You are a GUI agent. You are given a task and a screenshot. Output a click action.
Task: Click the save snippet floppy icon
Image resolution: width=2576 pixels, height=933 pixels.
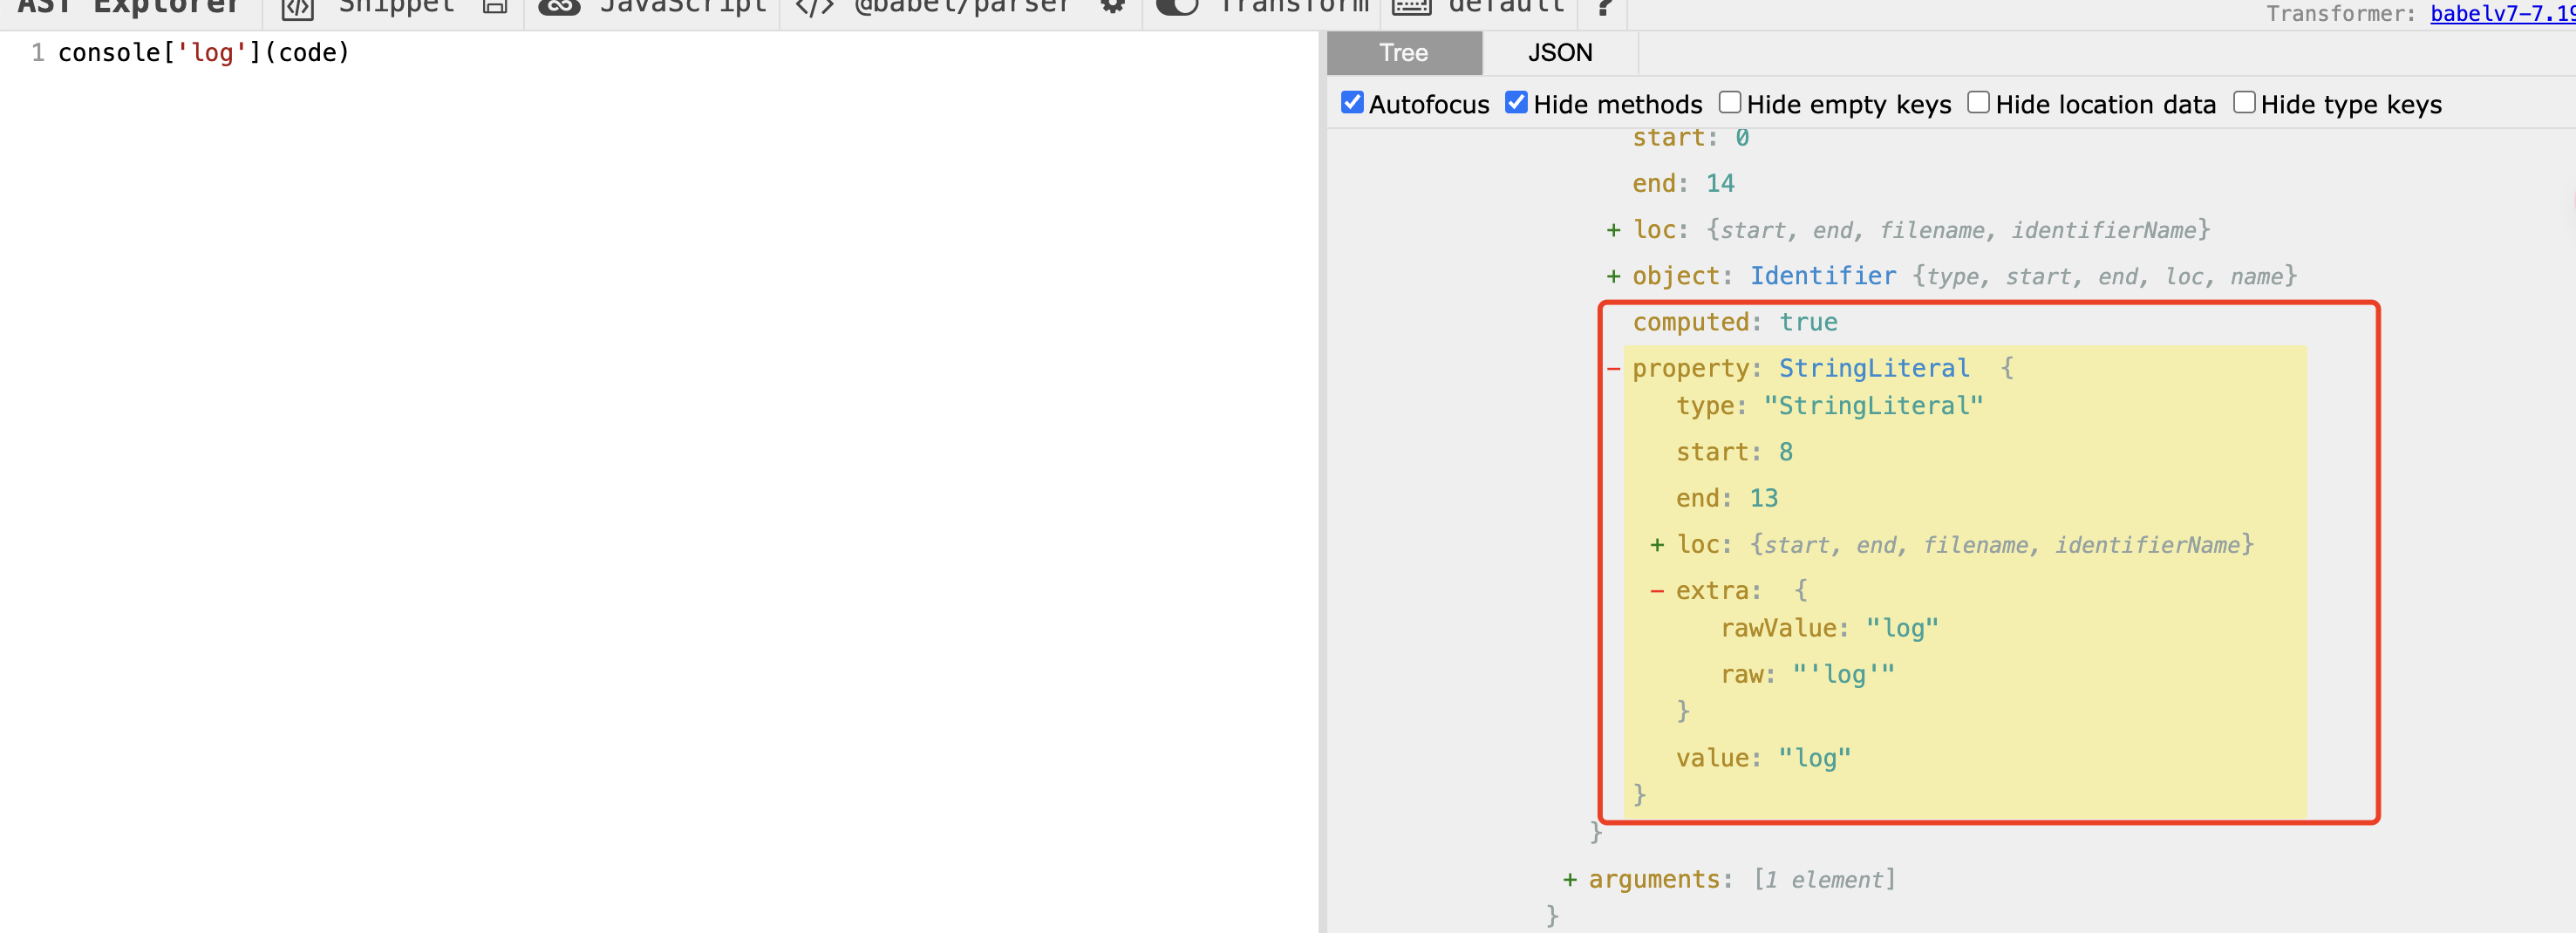pyautogui.click(x=494, y=6)
